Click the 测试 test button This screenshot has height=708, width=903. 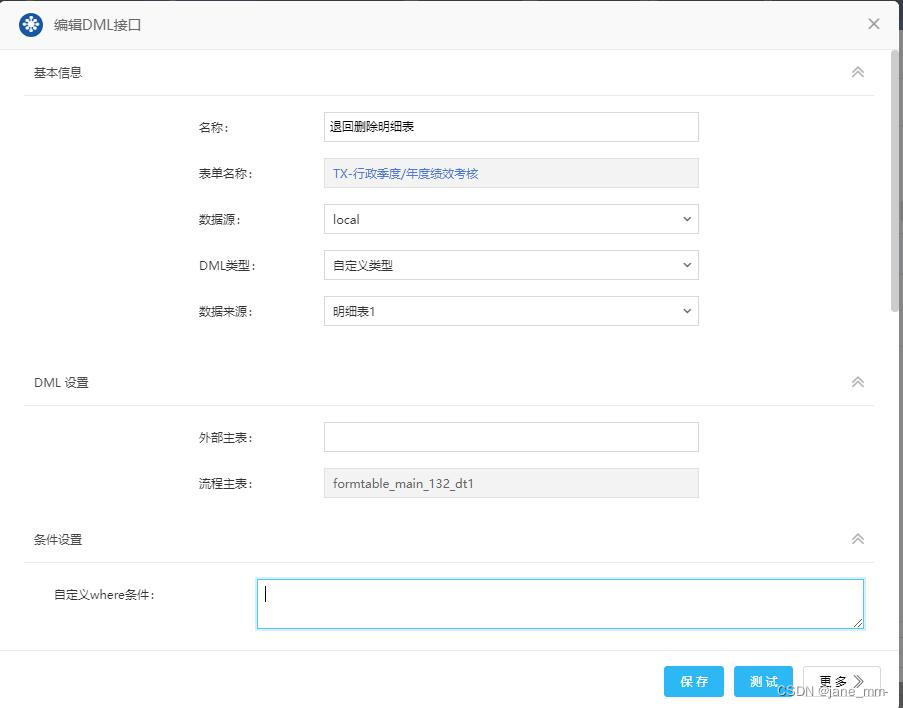pyautogui.click(x=763, y=681)
